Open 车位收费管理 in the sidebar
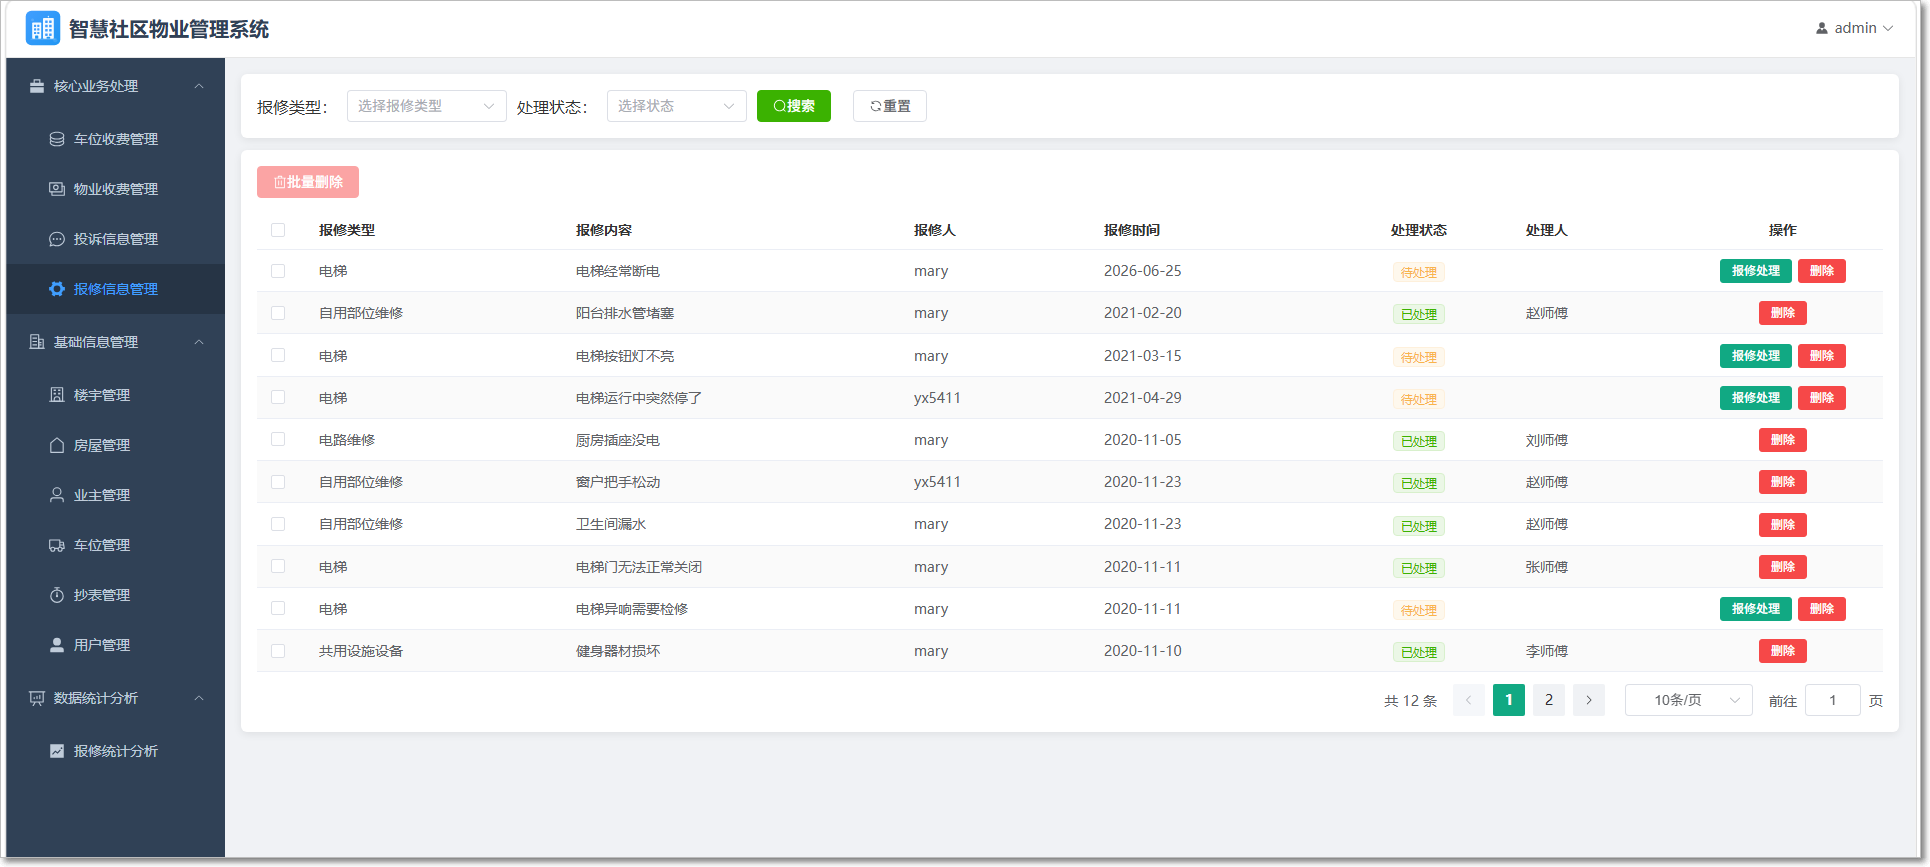The width and height of the screenshot is (1930, 867). [x=116, y=139]
